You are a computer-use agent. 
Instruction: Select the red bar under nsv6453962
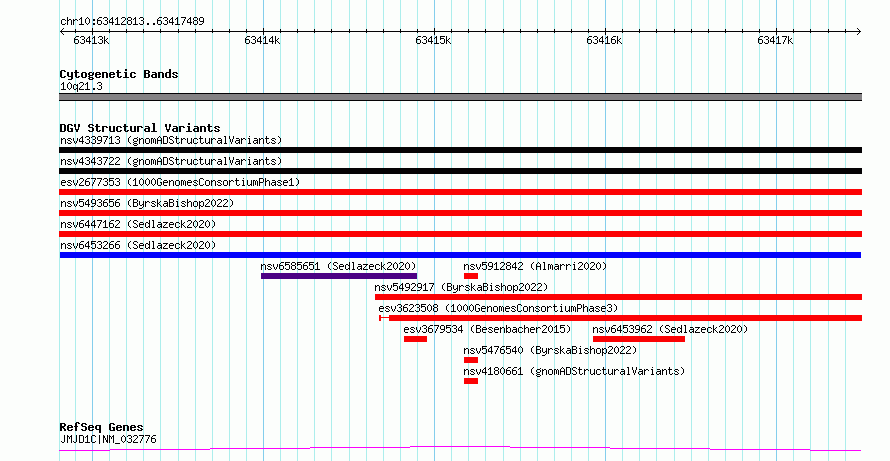tap(639, 339)
